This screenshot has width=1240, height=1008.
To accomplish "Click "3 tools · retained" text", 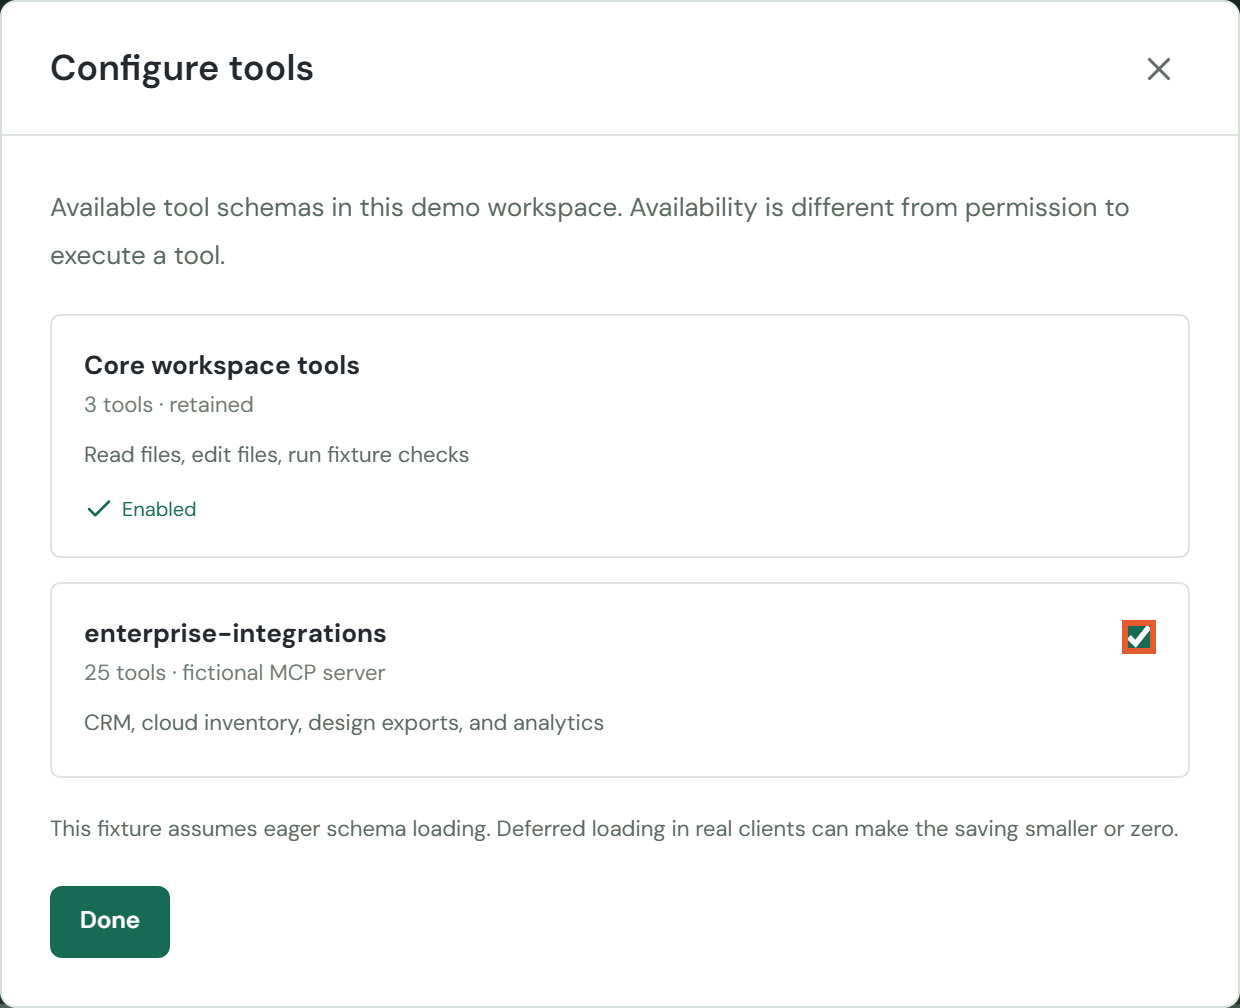I will pyautogui.click(x=169, y=405).
